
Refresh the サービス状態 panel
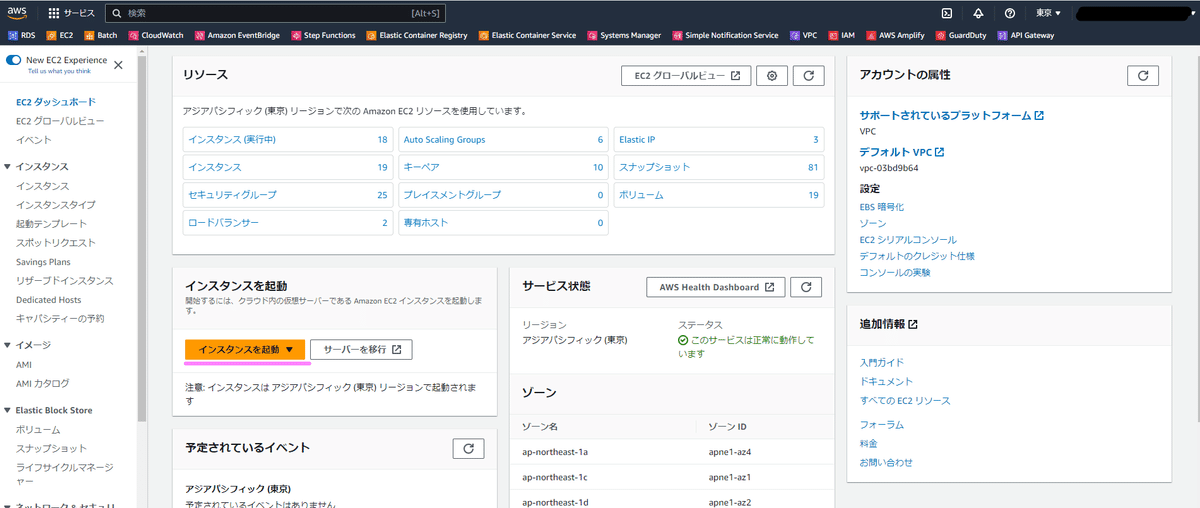point(806,287)
